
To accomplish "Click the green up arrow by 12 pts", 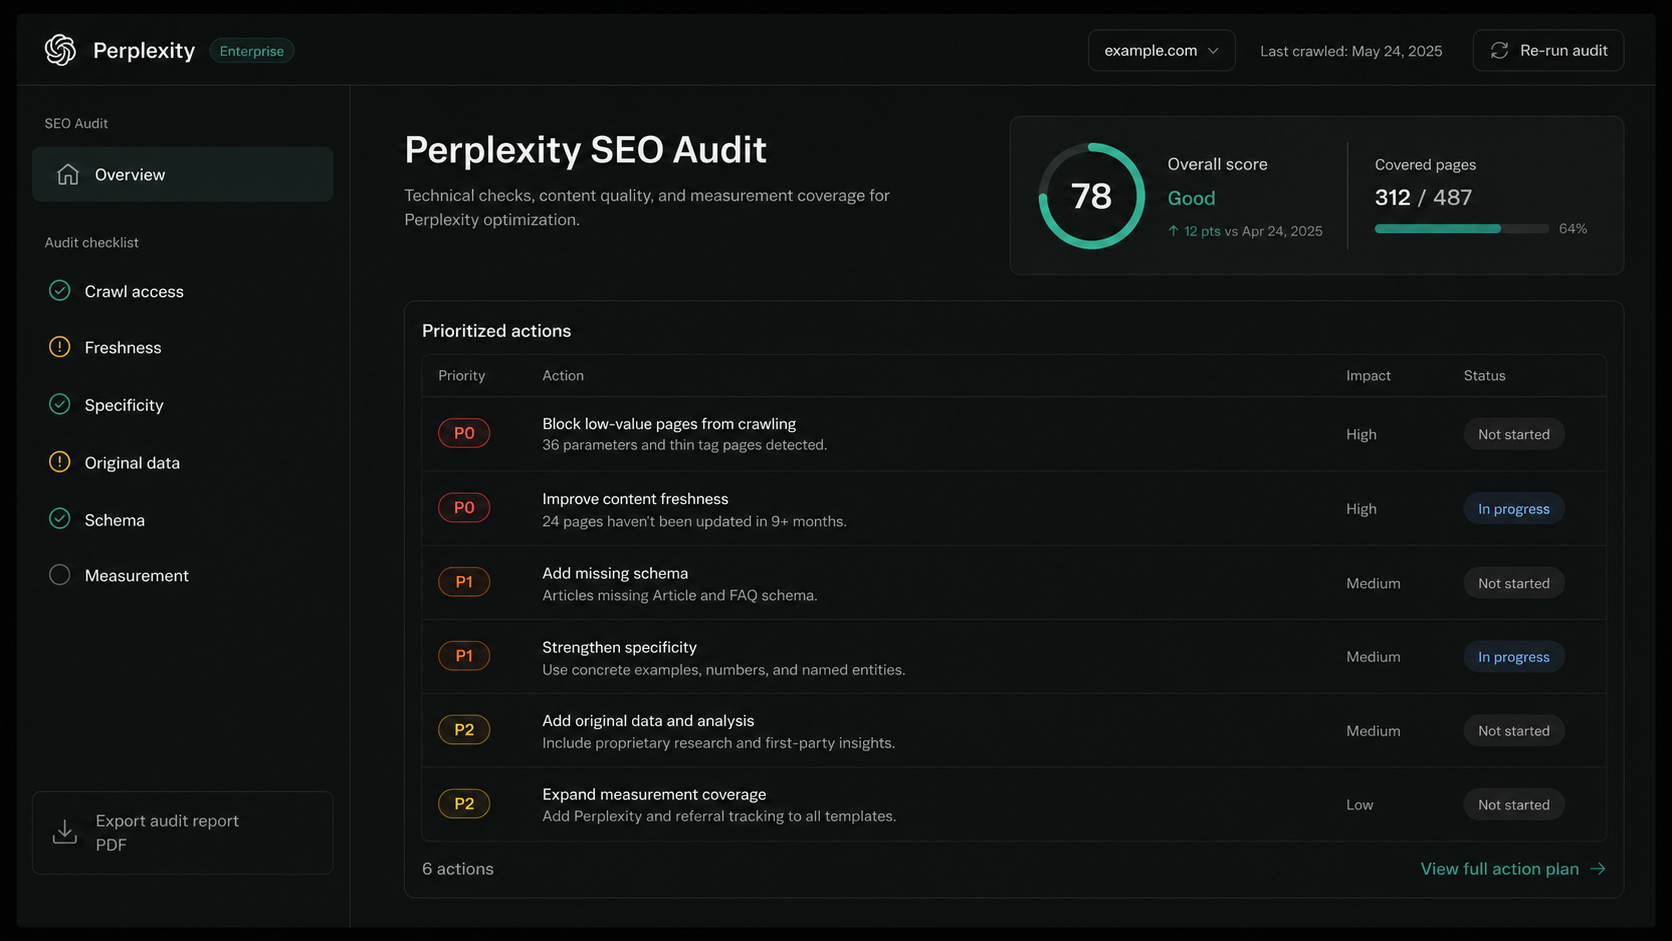I will click(1173, 231).
